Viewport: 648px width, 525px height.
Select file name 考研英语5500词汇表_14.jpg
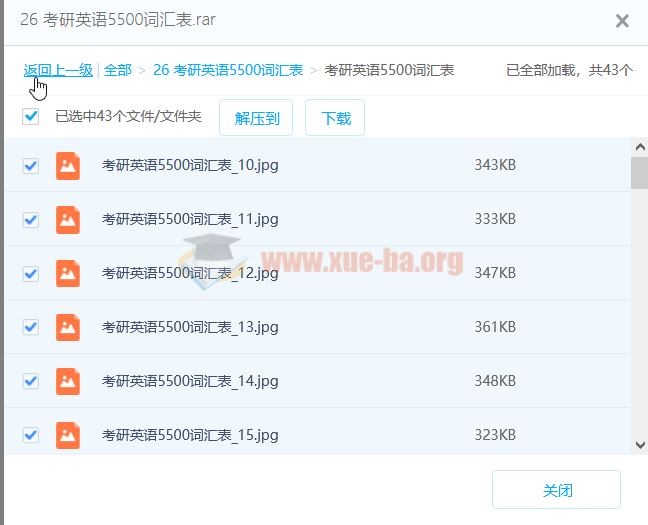pos(190,381)
